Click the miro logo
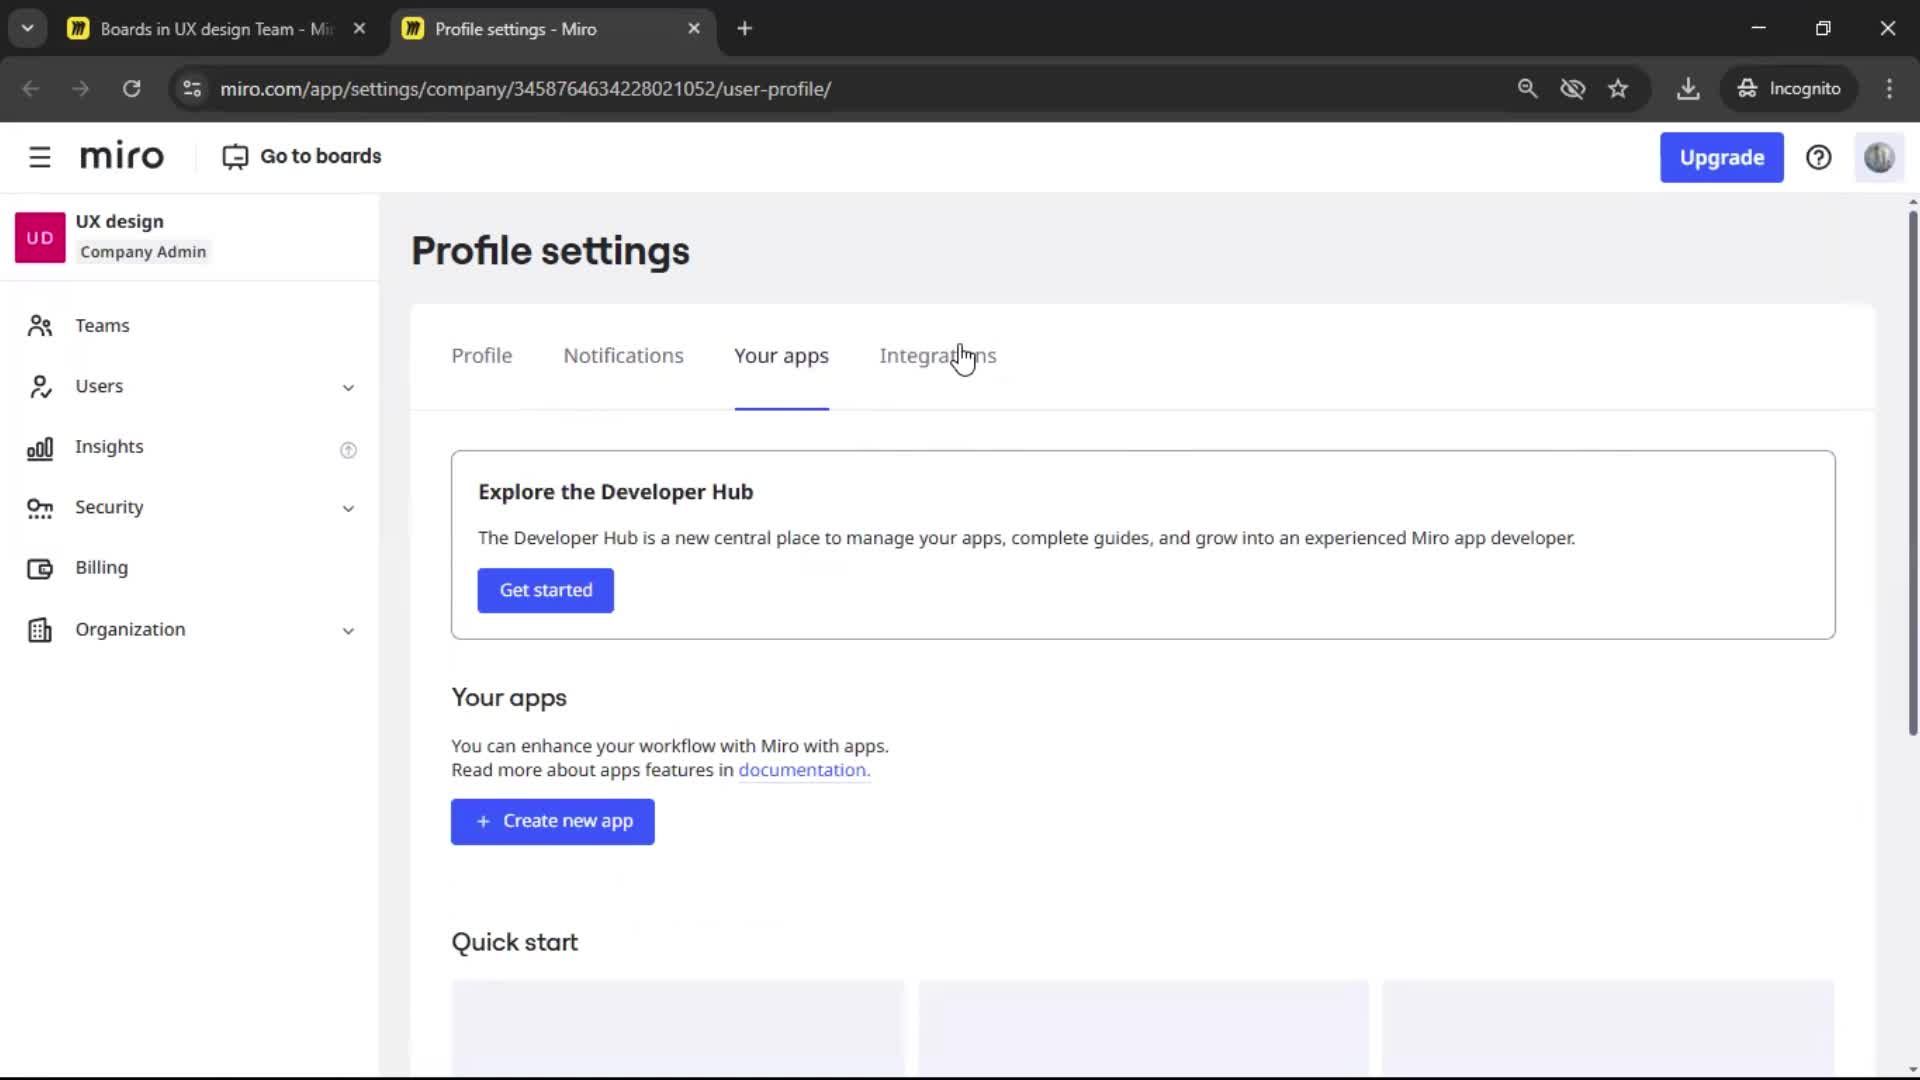This screenshot has height=1080, width=1920. pos(122,157)
